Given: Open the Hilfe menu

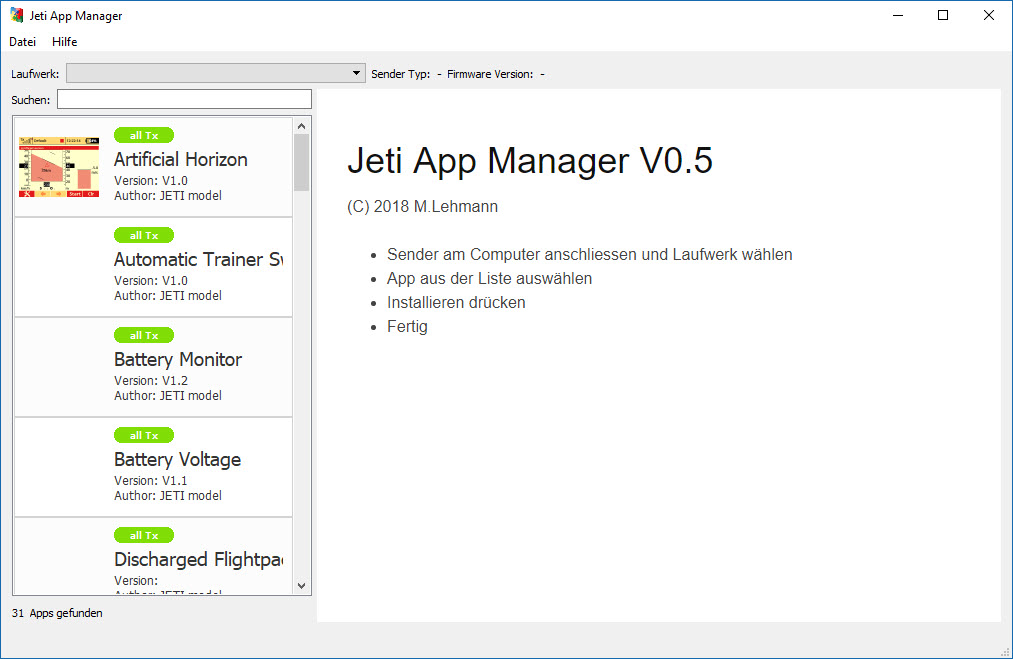Looking at the screenshot, I should 65,42.
